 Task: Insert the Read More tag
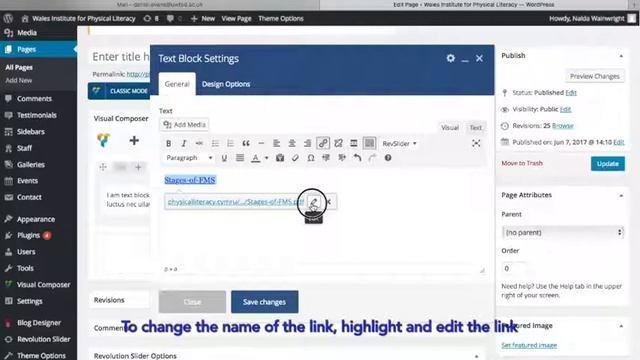[354, 144]
